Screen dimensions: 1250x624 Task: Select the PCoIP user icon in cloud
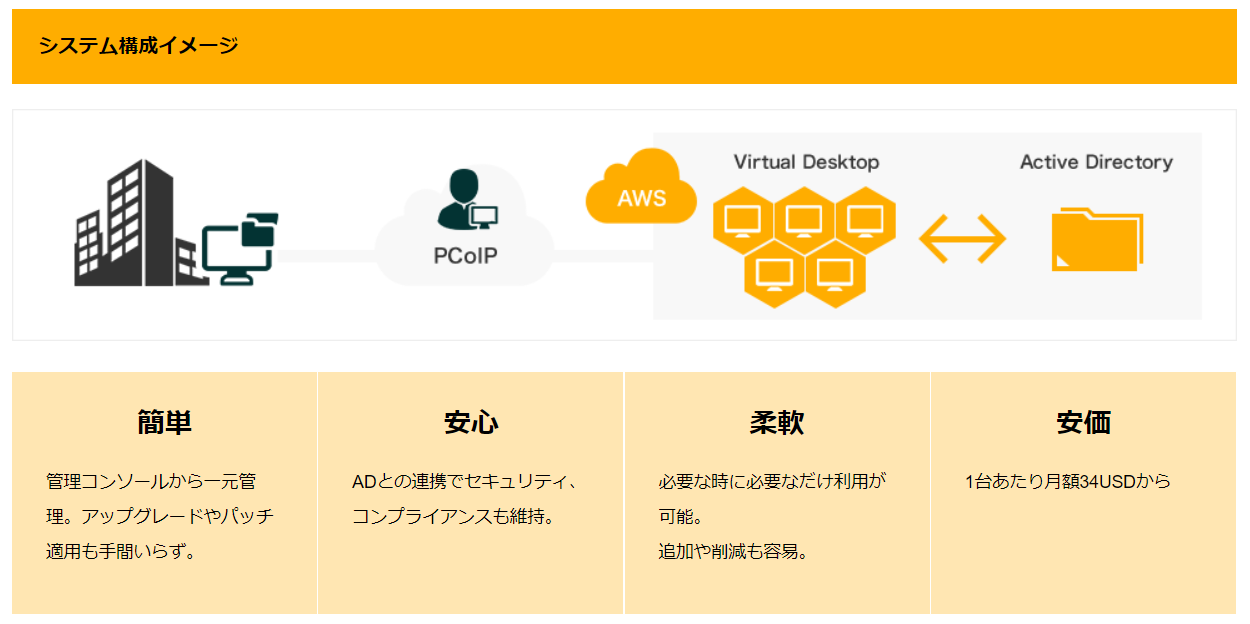[x=467, y=199]
